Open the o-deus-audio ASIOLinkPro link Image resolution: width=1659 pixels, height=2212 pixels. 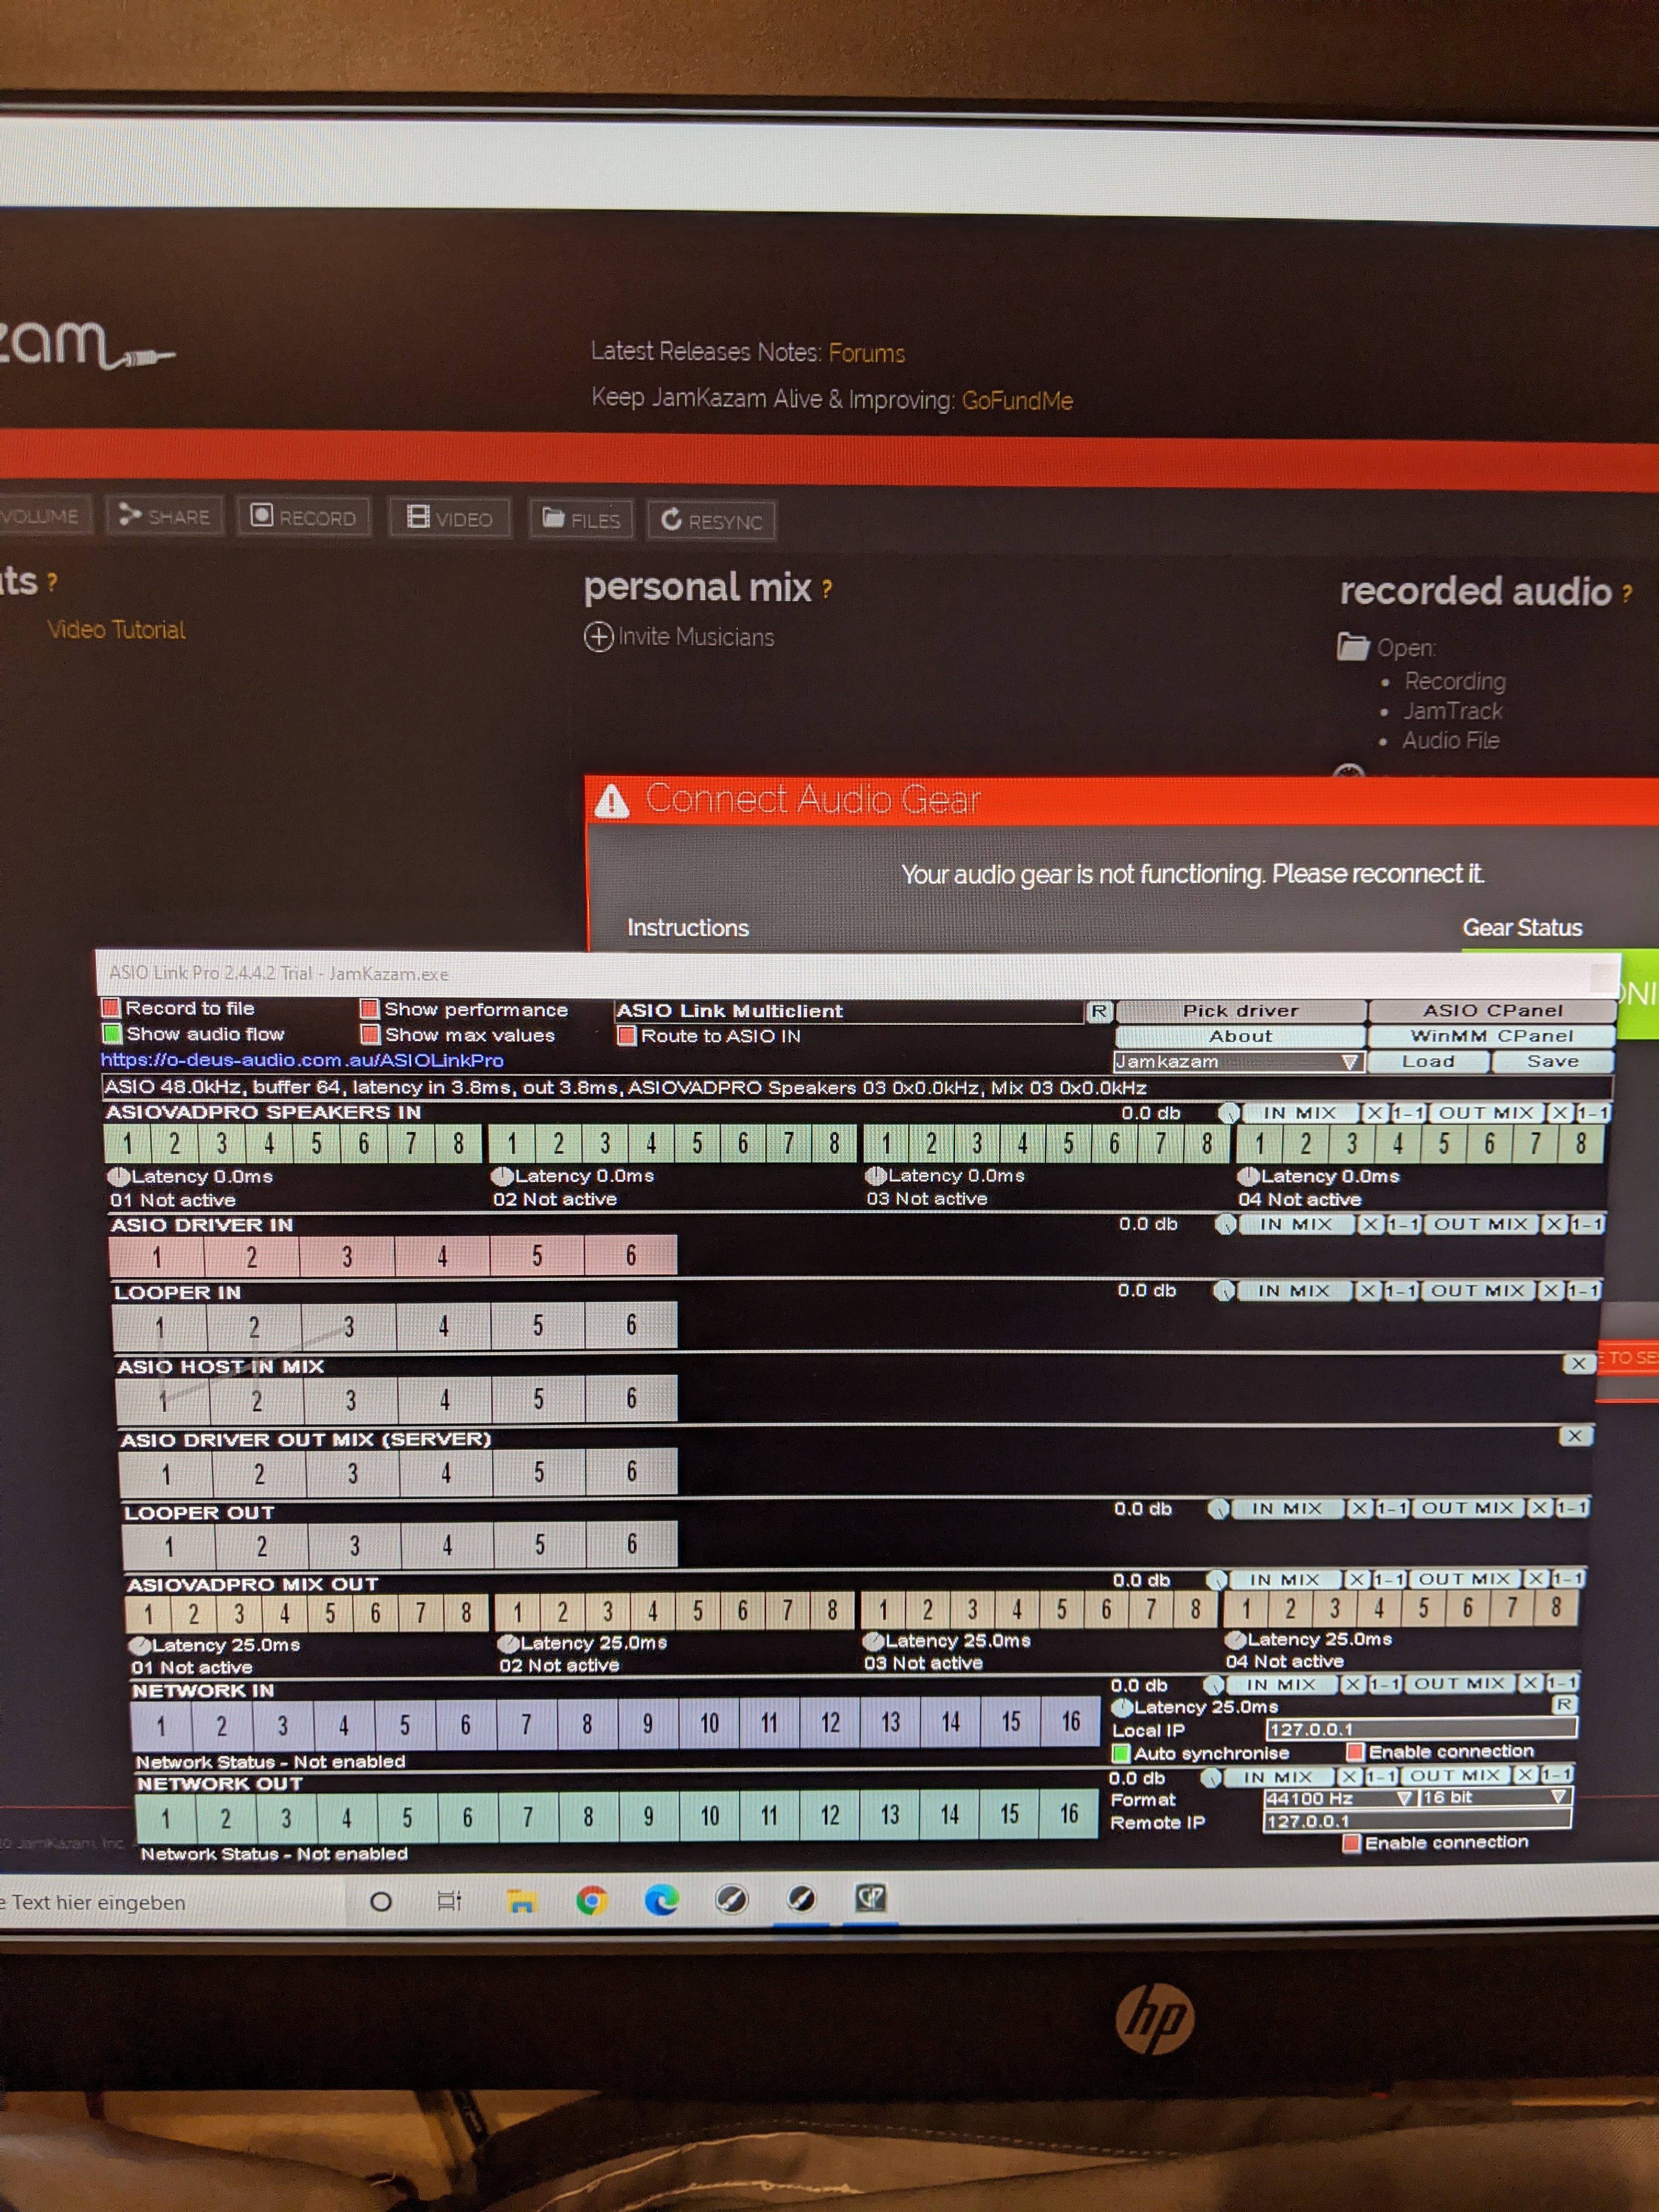302,1060
